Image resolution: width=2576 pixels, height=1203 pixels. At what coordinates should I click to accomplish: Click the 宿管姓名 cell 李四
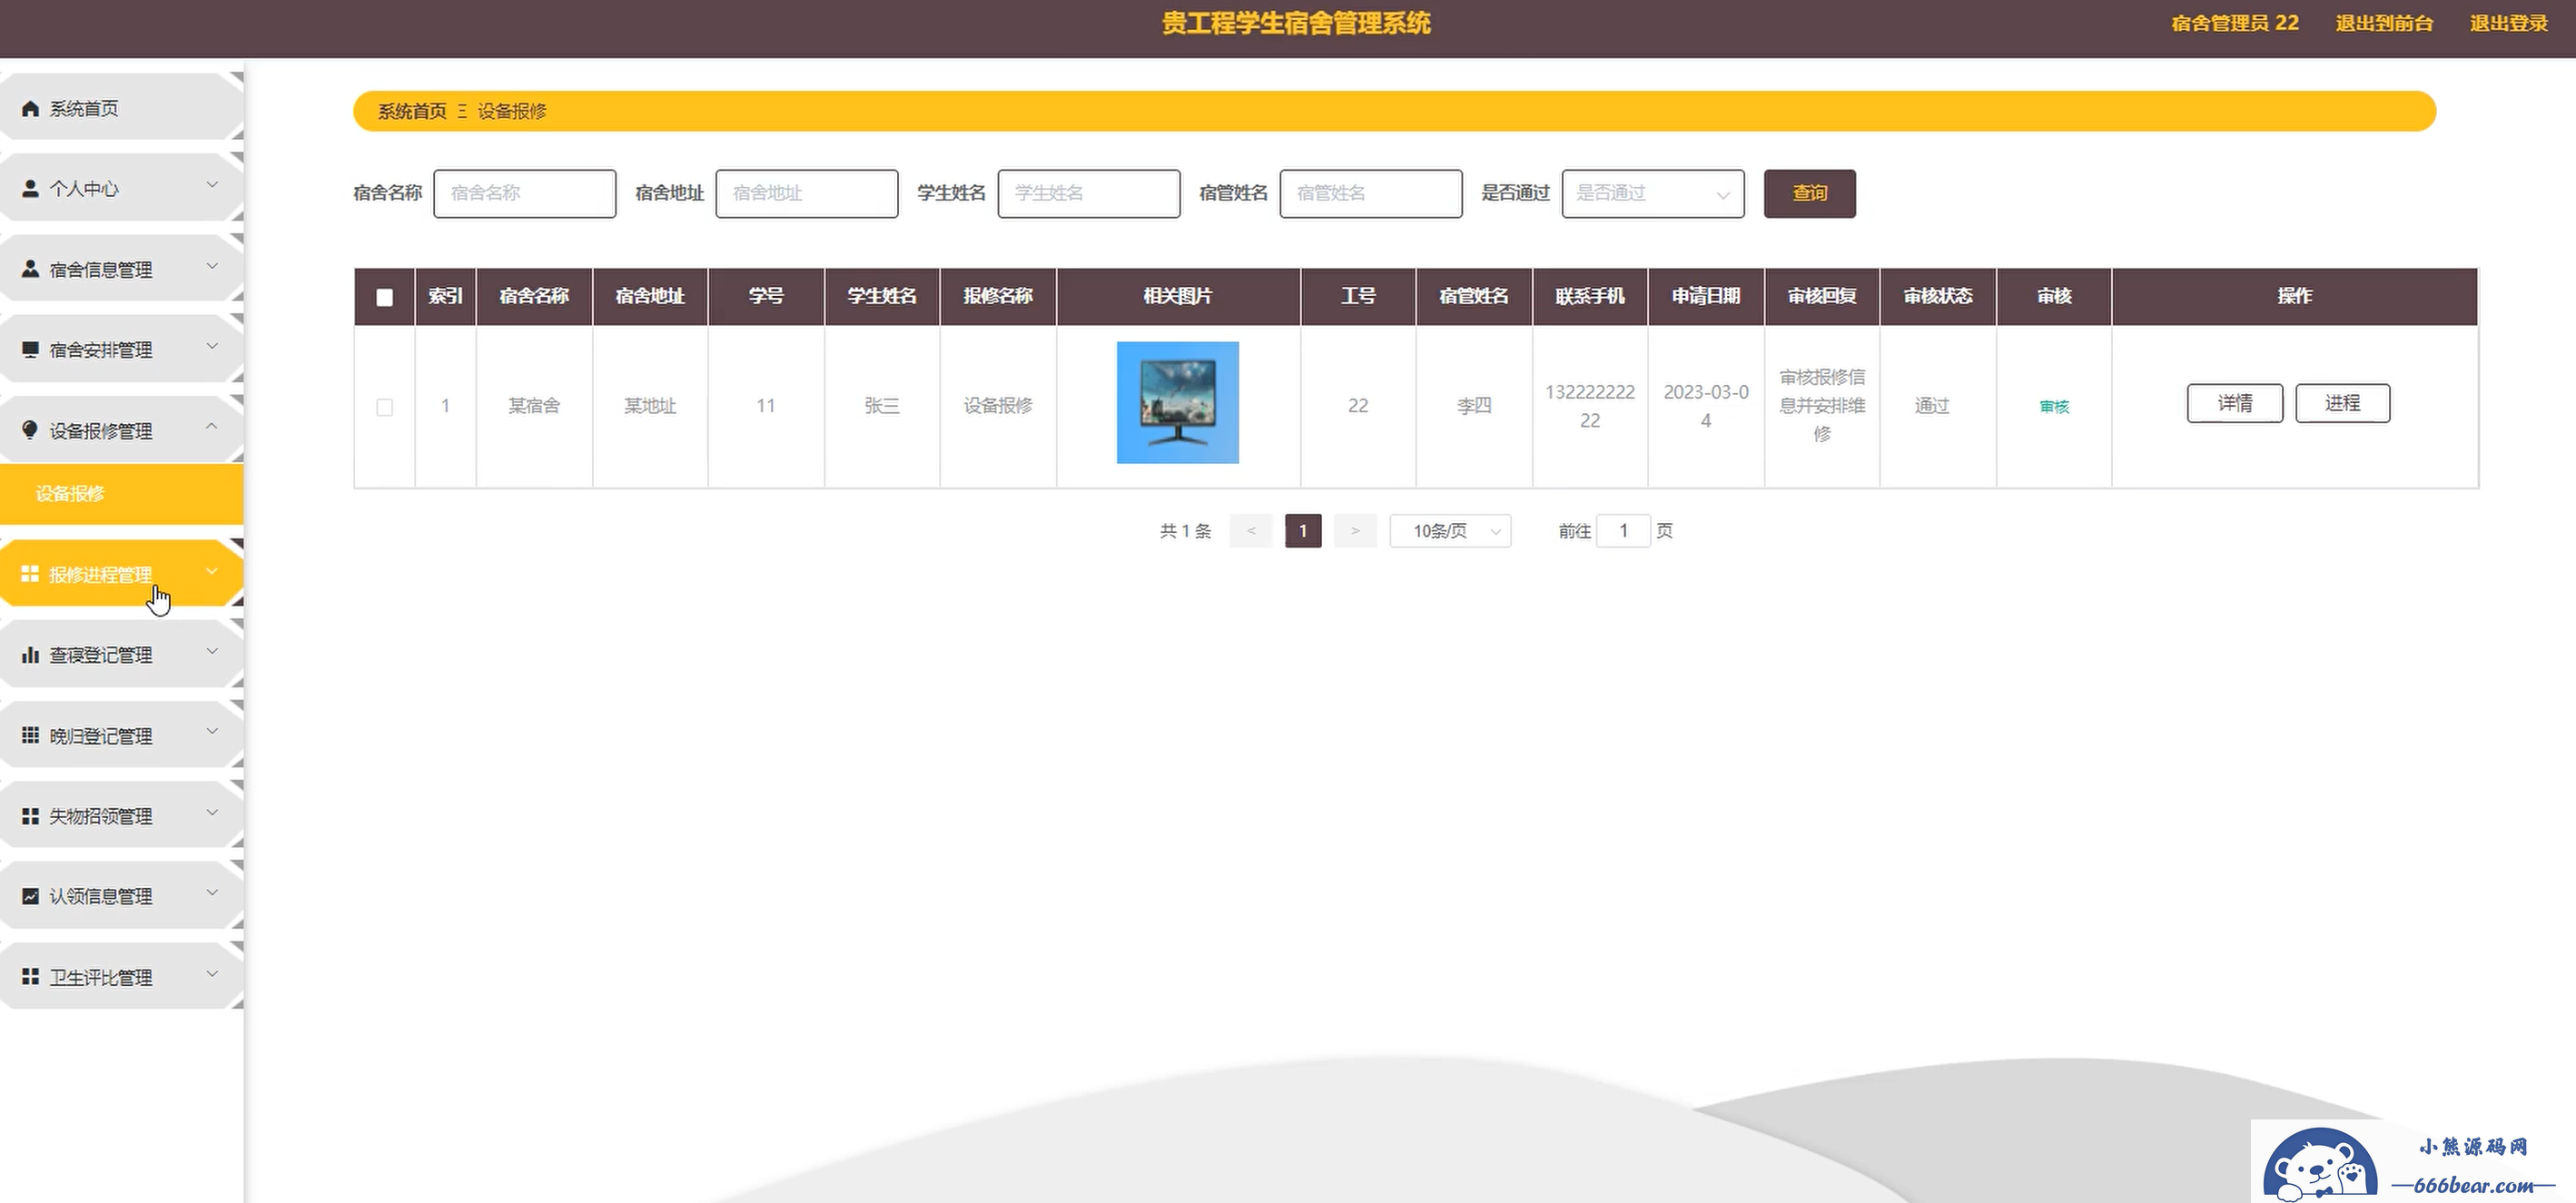click(x=1474, y=406)
